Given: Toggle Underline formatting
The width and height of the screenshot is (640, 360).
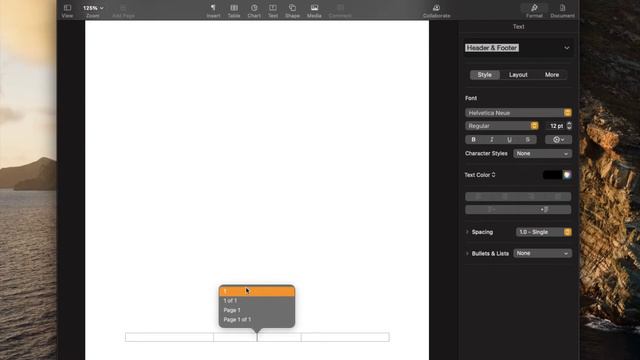Looking at the screenshot, I should click(x=509, y=140).
